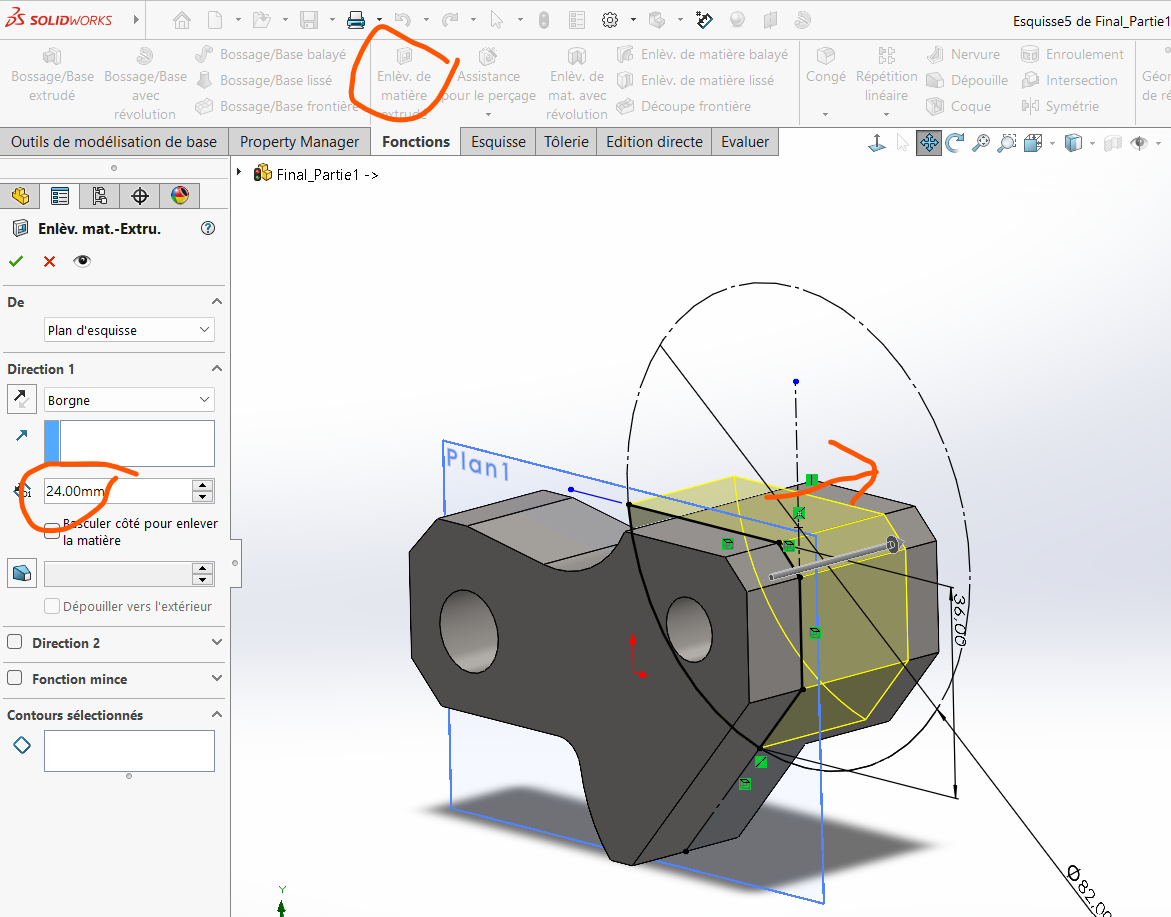The height and width of the screenshot is (917, 1171).
Task: Decrease the 24.00mm depth with the down spinner
Action: click(202, 497)
